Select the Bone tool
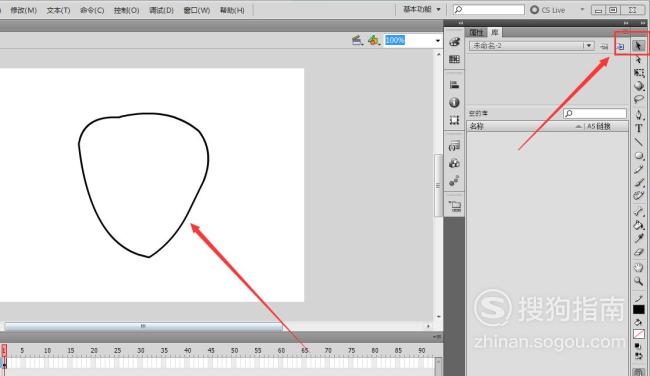 [638, 211]
